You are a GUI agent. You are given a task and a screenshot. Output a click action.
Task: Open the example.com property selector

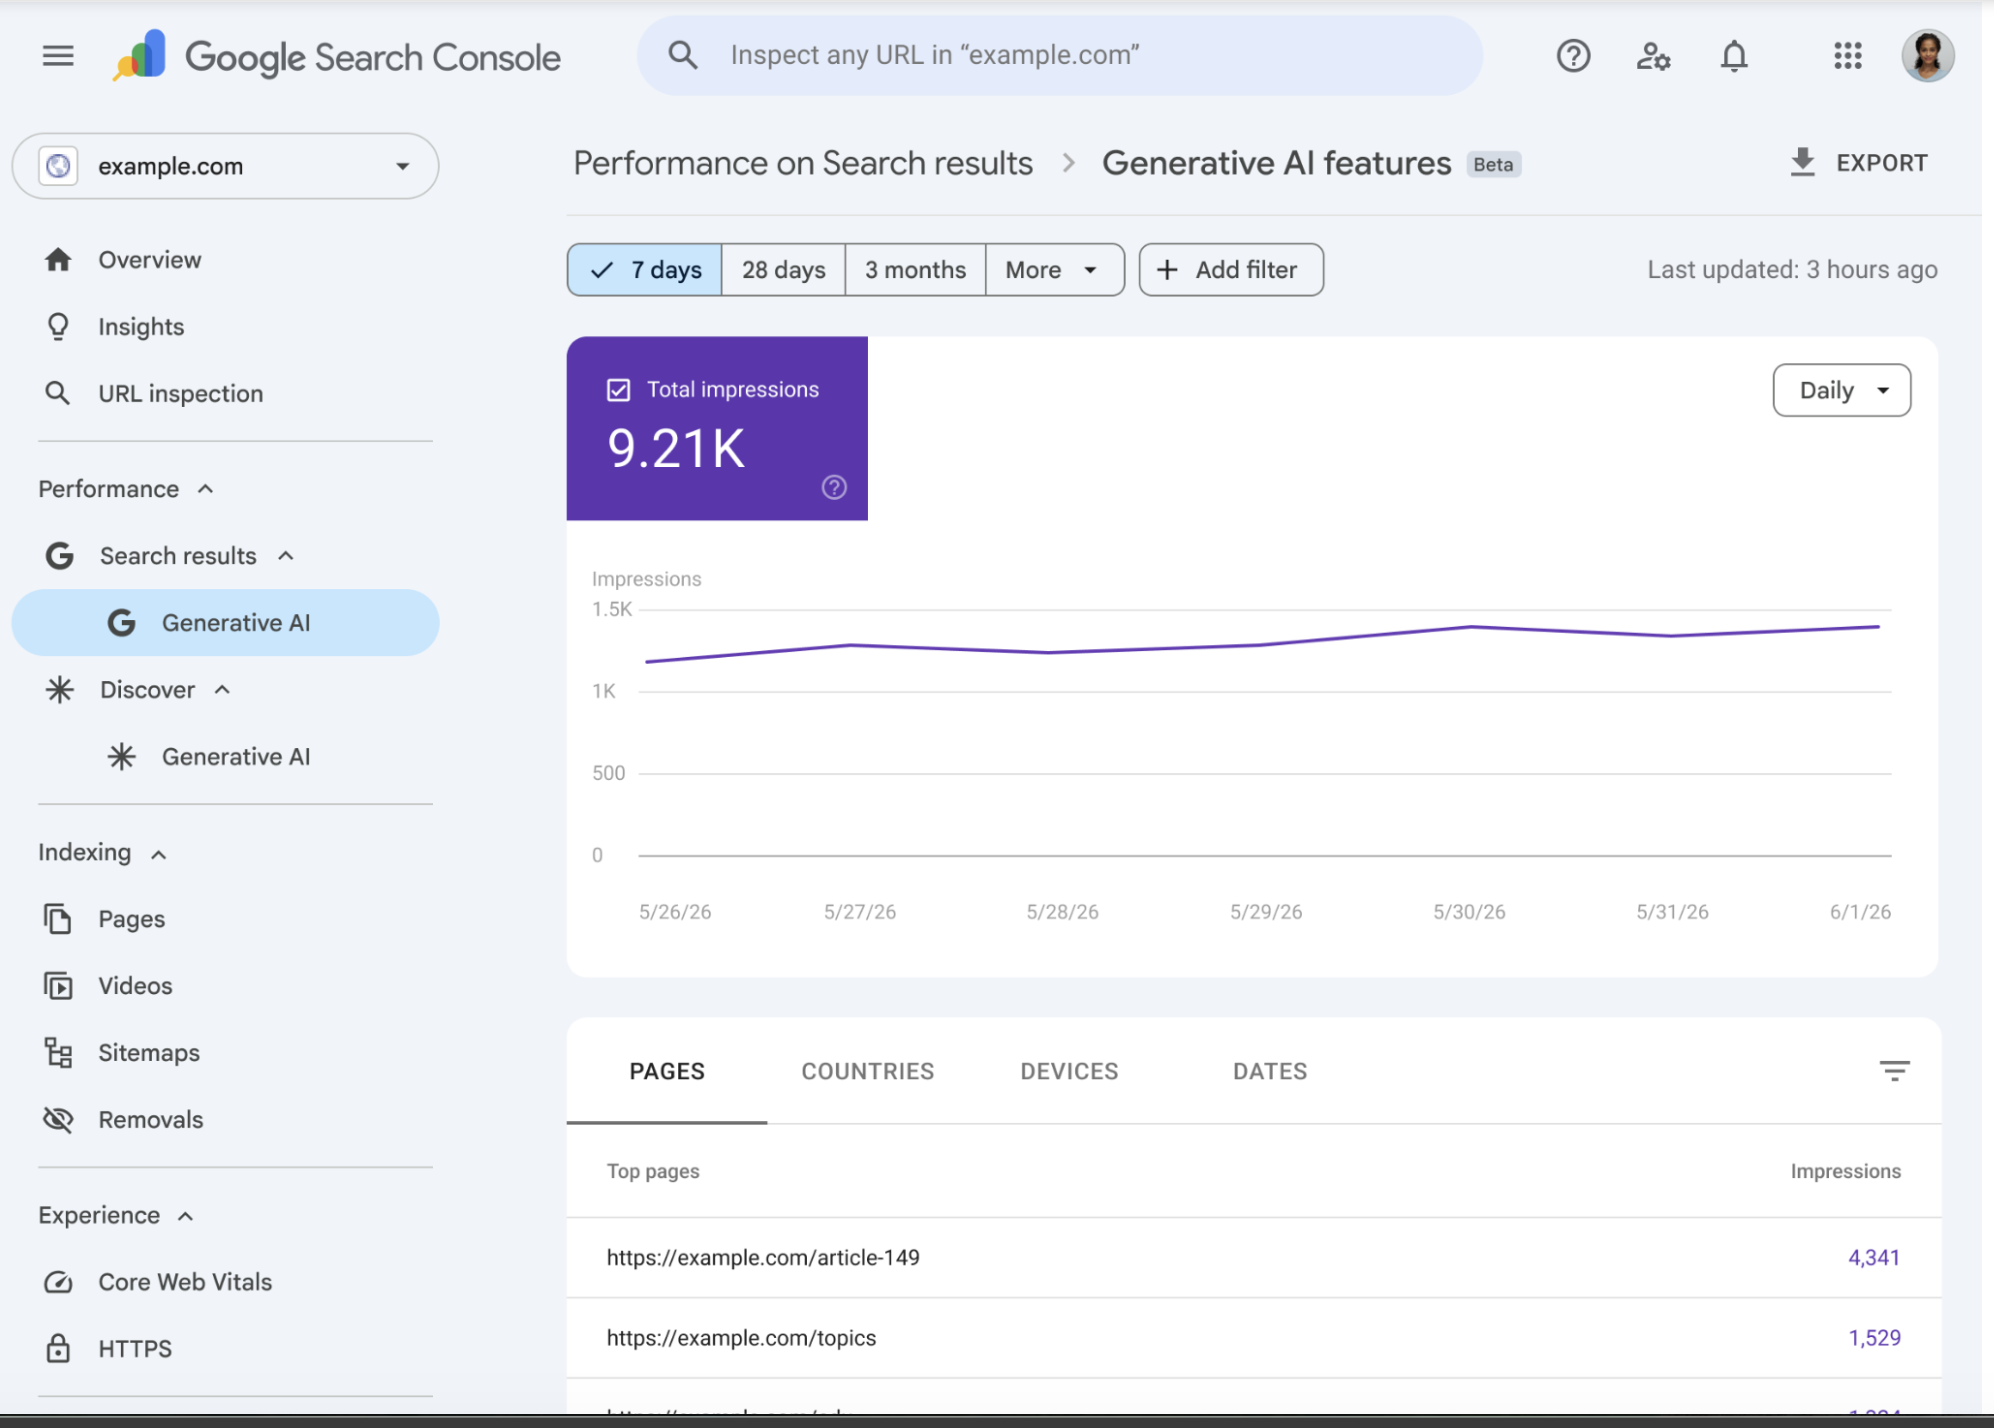225,166
